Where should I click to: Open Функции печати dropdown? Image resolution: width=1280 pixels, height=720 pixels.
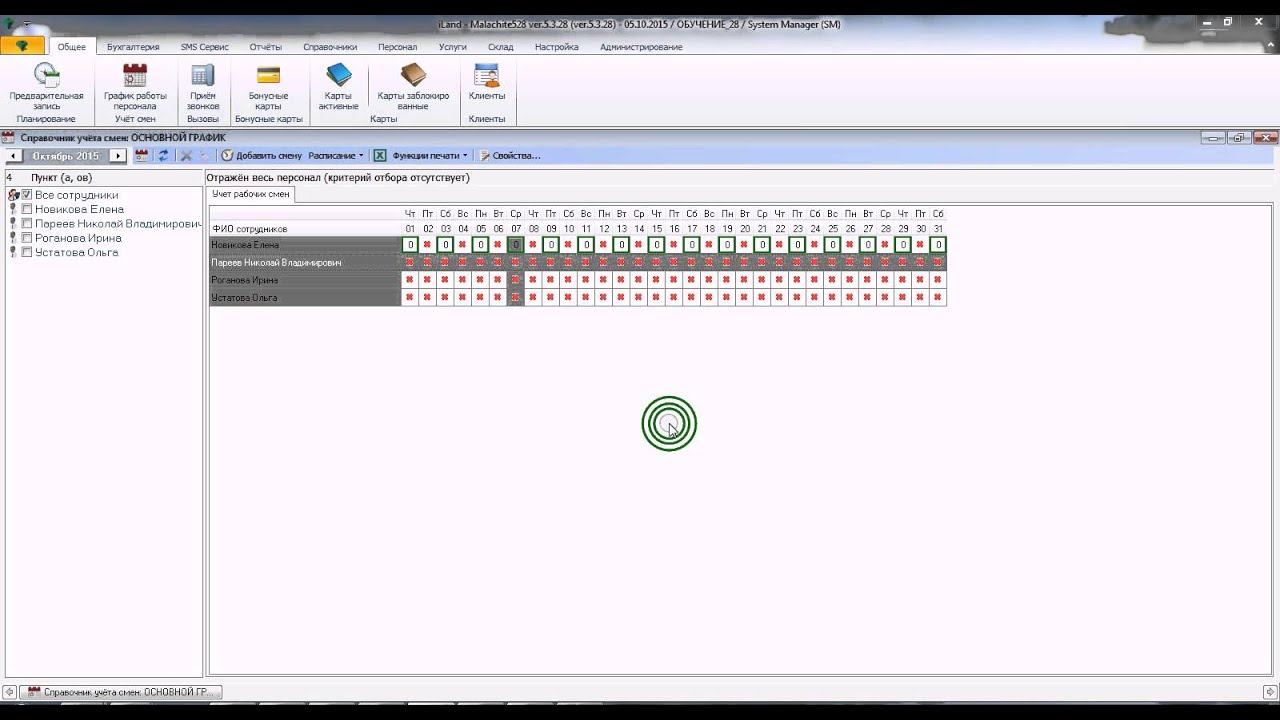click(x=430, y=156)
